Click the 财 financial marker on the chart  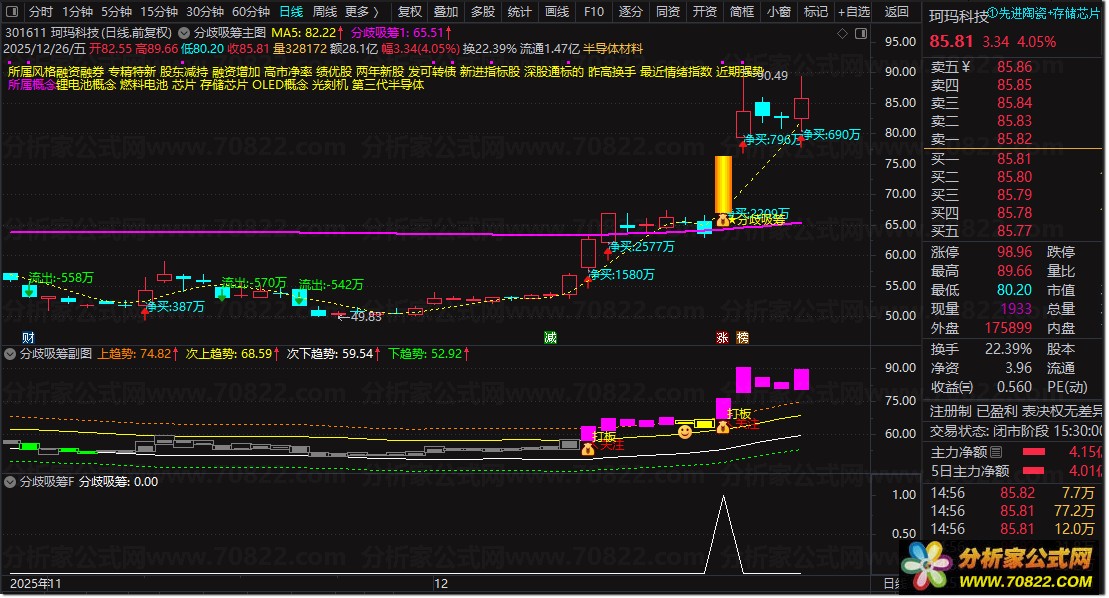click(x=28, y=337)
